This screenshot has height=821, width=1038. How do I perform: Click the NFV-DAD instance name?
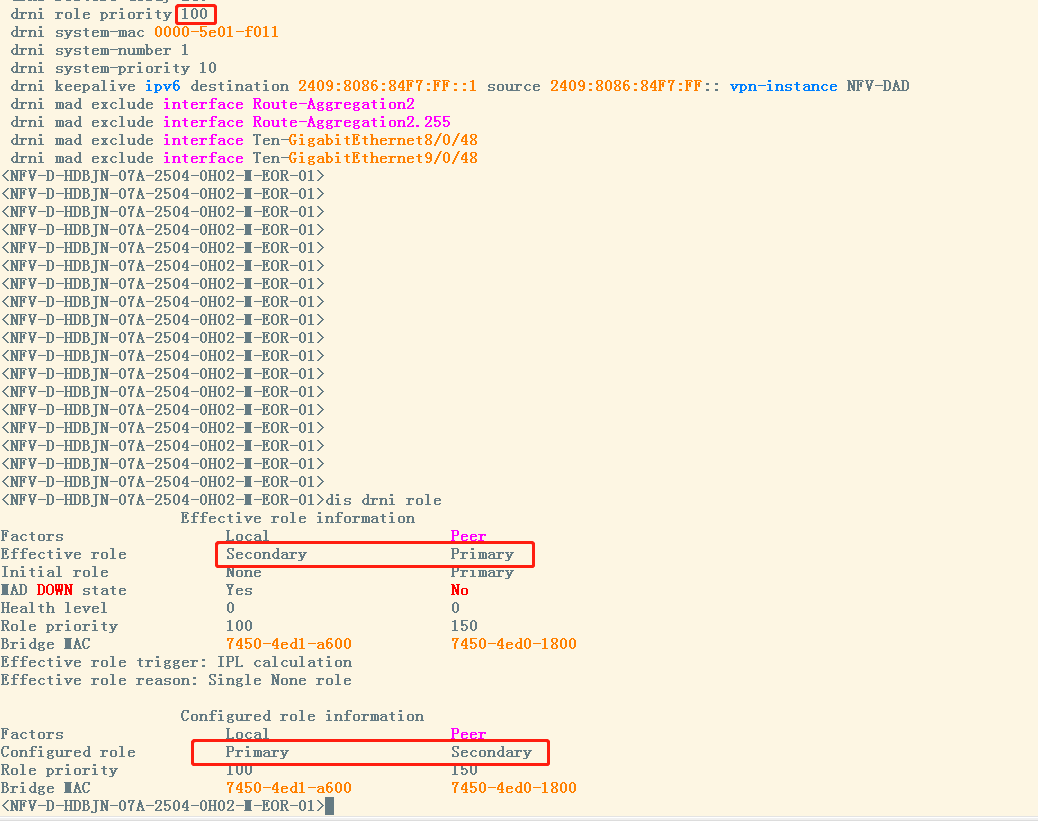(878, 86)
